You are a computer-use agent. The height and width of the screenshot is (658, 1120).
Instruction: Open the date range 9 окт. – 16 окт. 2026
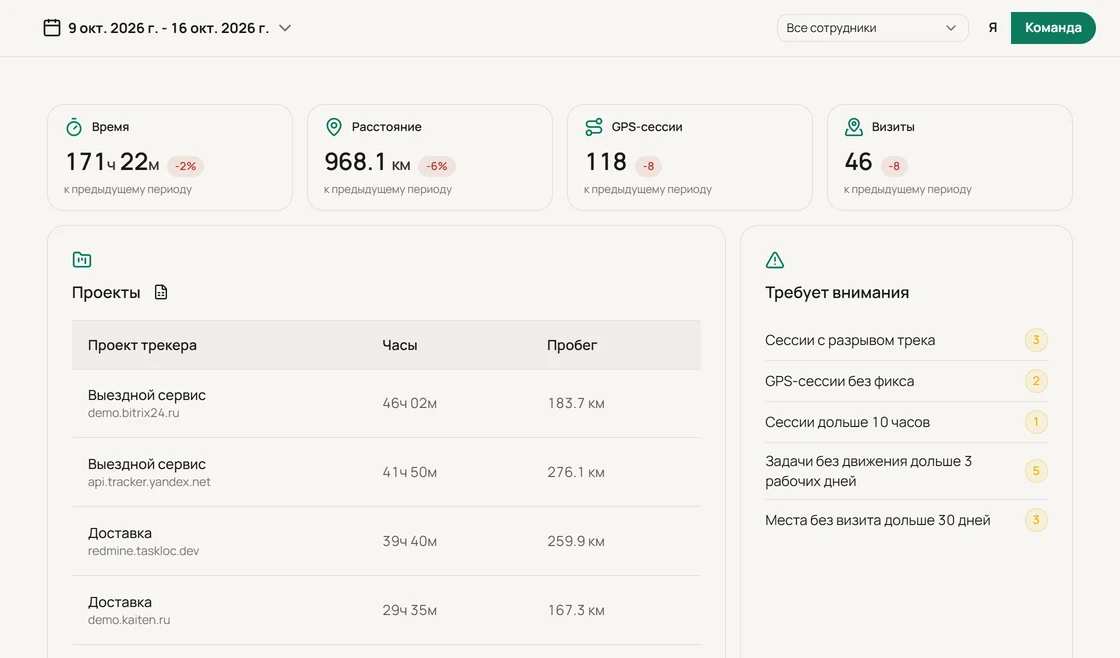169,28
